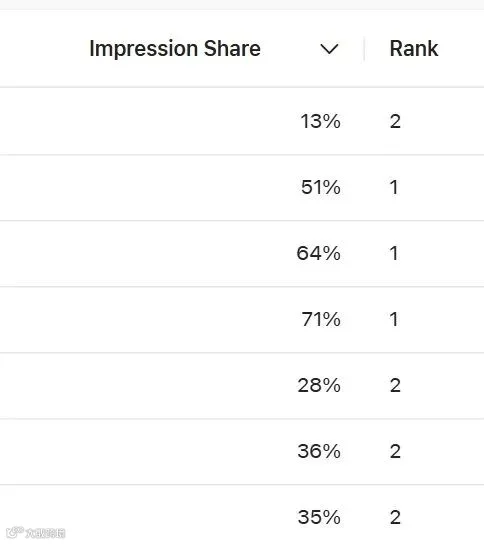Click rank 1 in the 71% row

click(x=393, y=319)
